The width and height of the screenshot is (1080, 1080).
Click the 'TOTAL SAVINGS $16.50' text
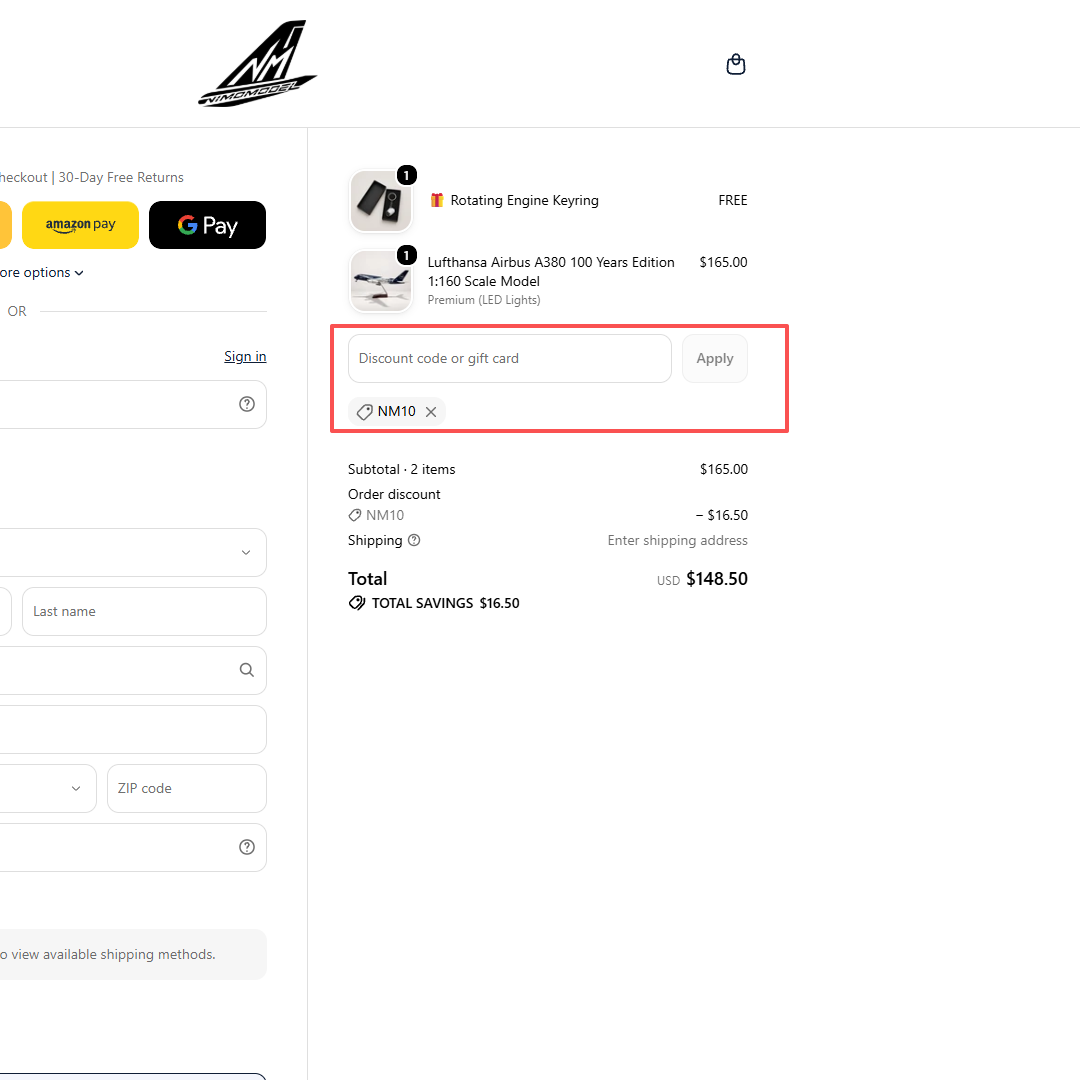pyautogui.click(x=446, y=603)
